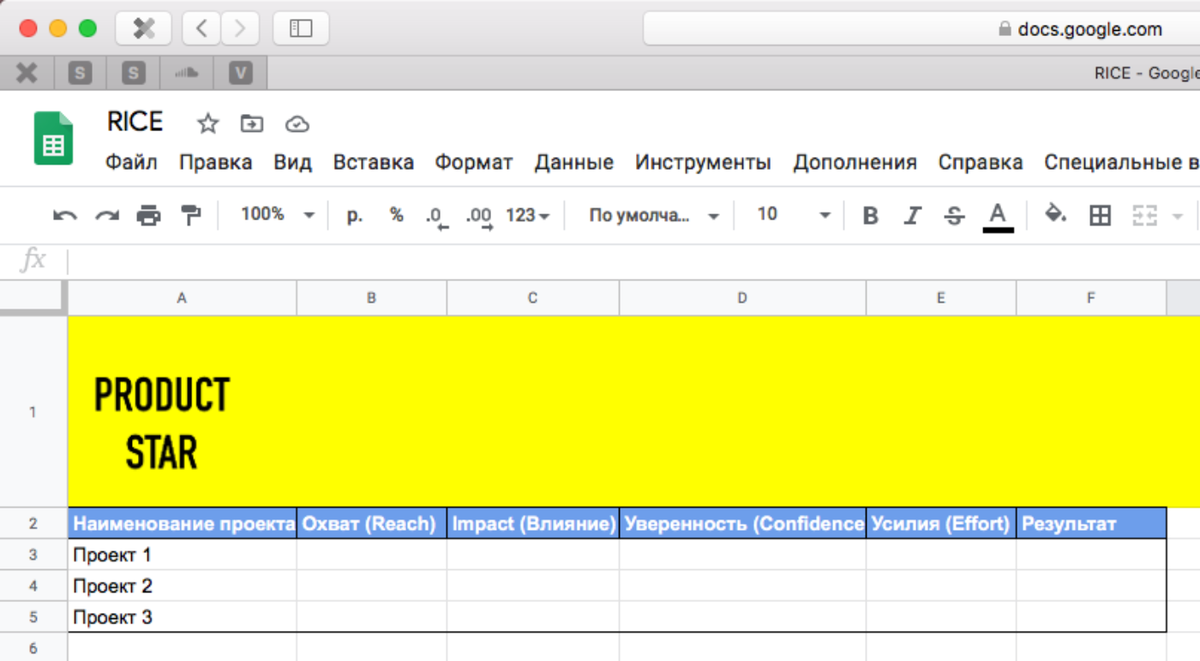
Task: Click the merge cells icon
Action: click(x=1144, y=215)
